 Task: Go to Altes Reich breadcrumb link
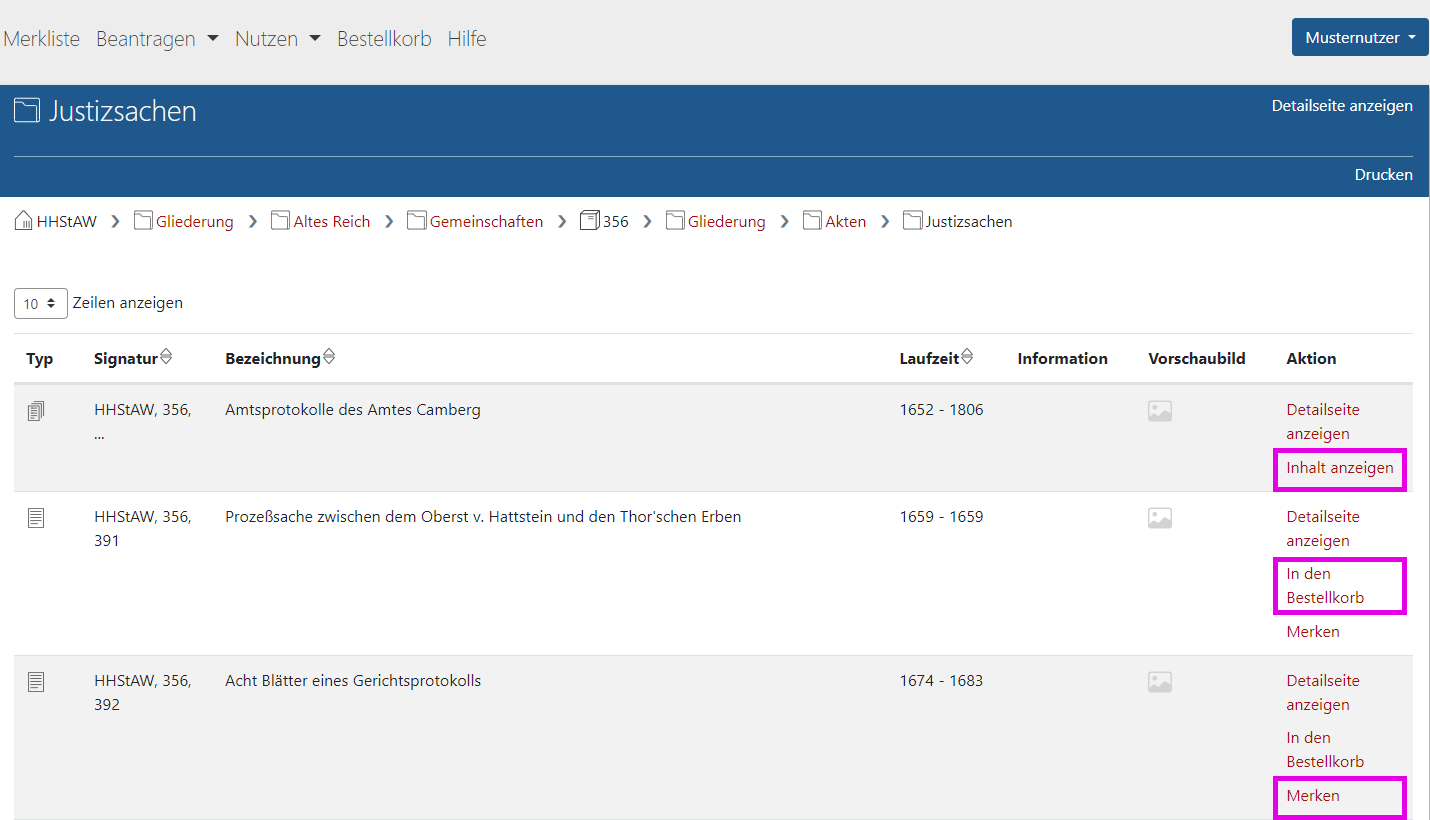coord(332,221)
